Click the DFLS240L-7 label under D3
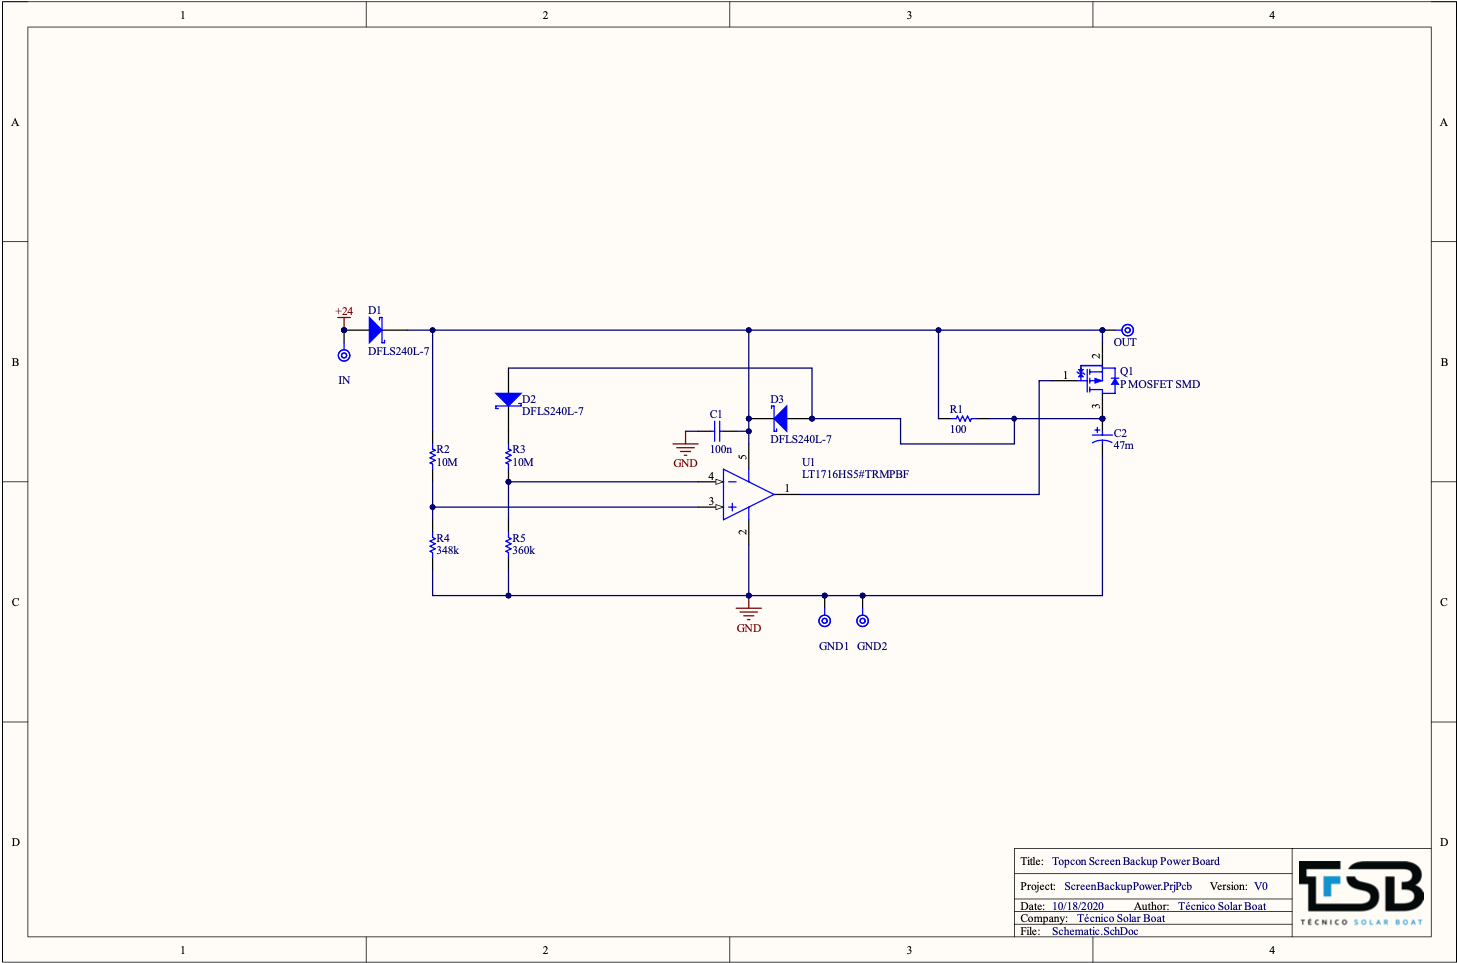1457x963 pixels. 800,439
